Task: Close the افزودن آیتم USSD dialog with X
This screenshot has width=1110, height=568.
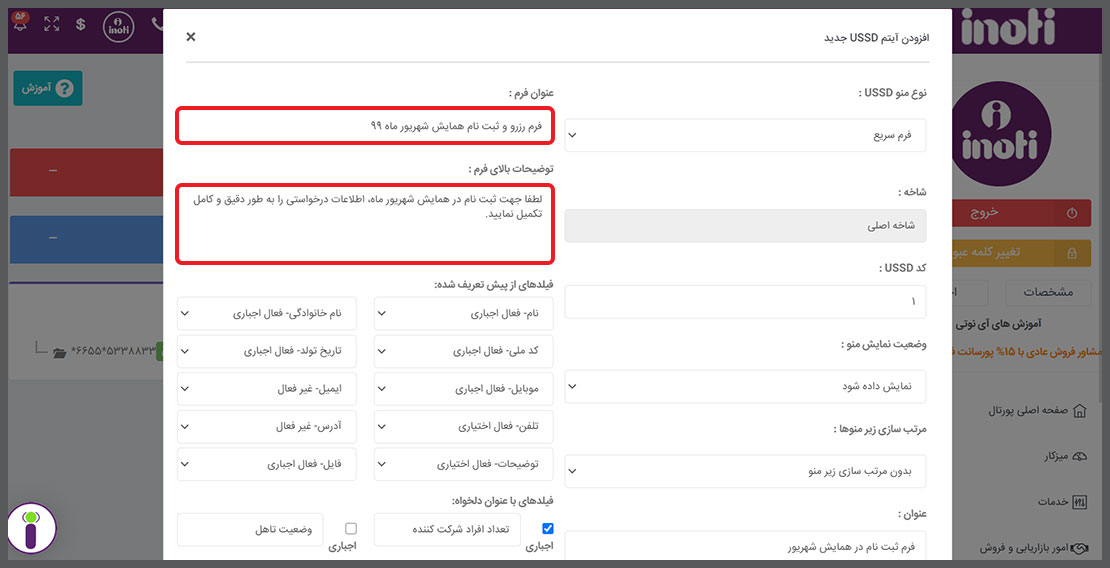Action: click(x=190, y=37)
